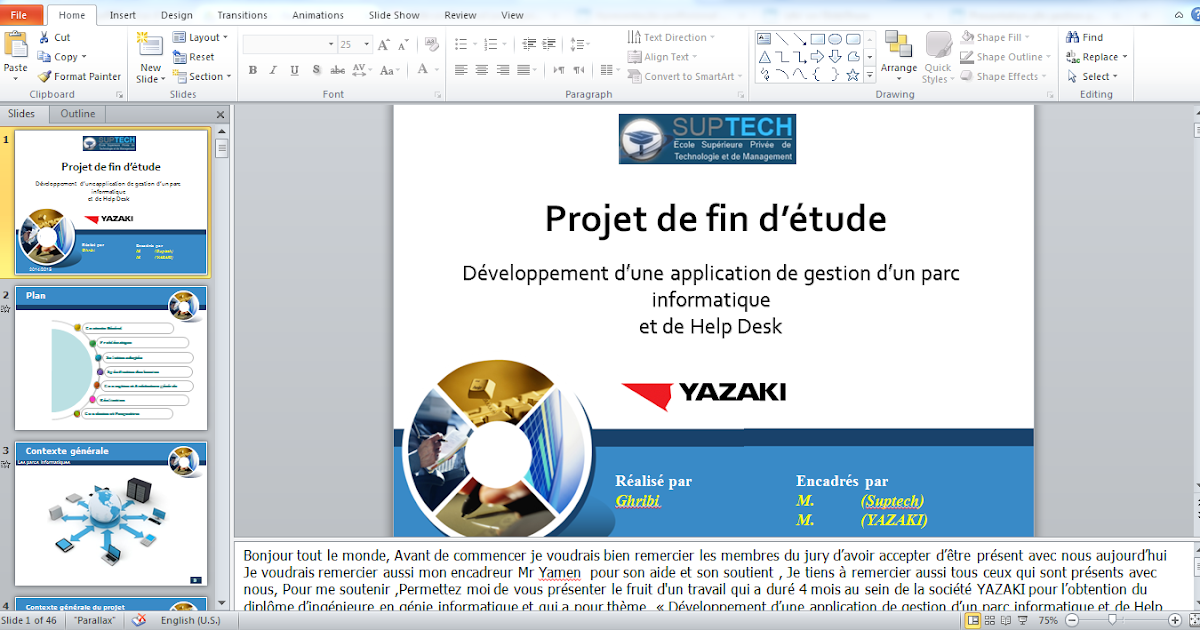Click the Slide Show tab
Screen dimensions: 1200x630
tap(392, 16)
